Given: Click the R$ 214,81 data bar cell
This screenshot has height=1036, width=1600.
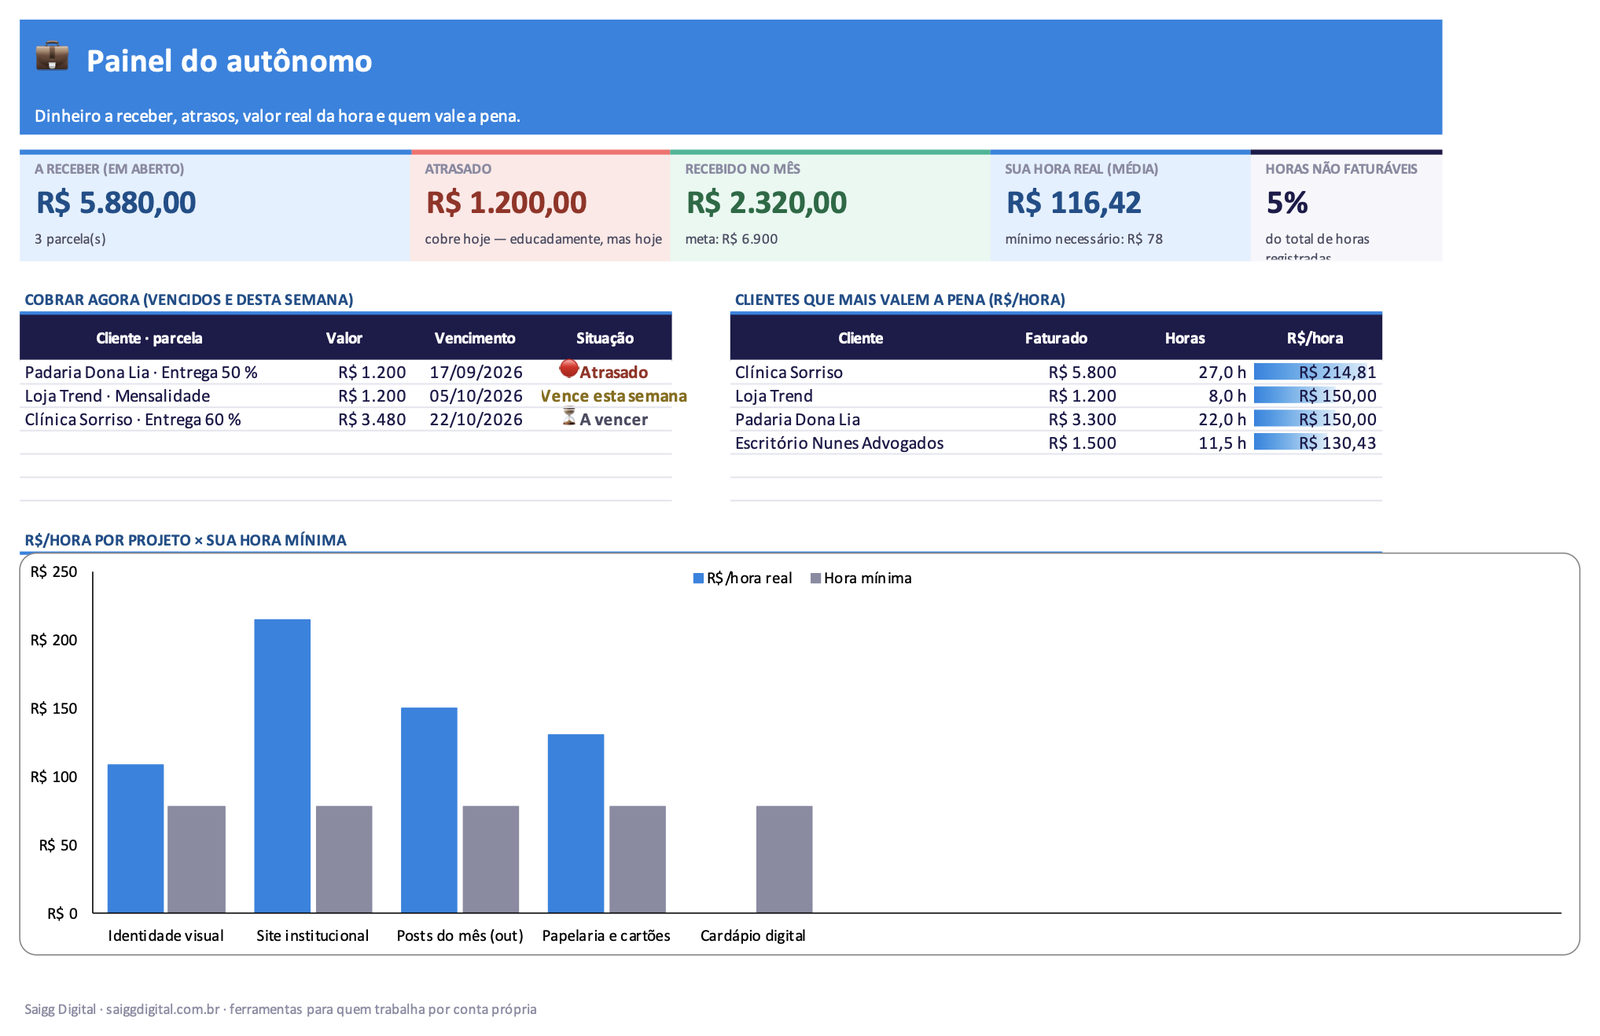Looking at the screenshot, I should [1316, 372].
